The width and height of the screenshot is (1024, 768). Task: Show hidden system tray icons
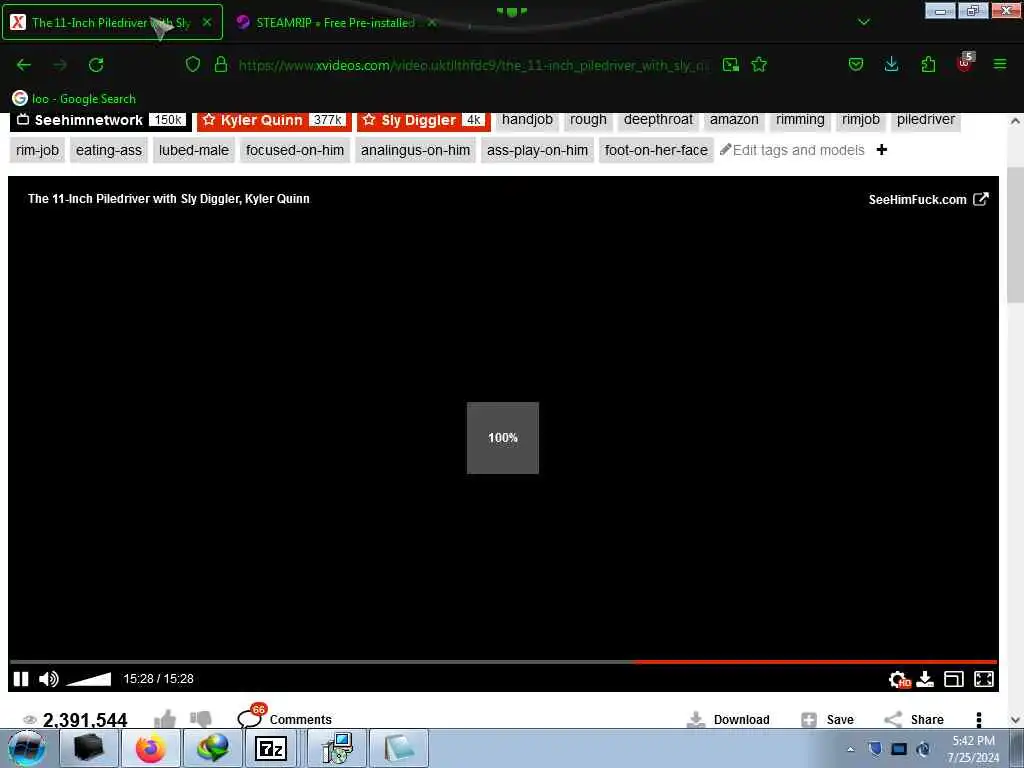(x=850, y=749)
